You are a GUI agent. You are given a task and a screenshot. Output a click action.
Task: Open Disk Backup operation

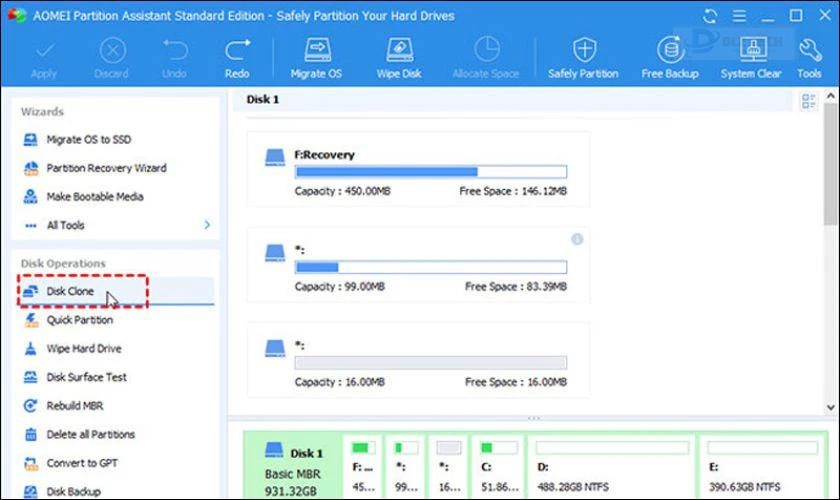(x=62, y=491)
